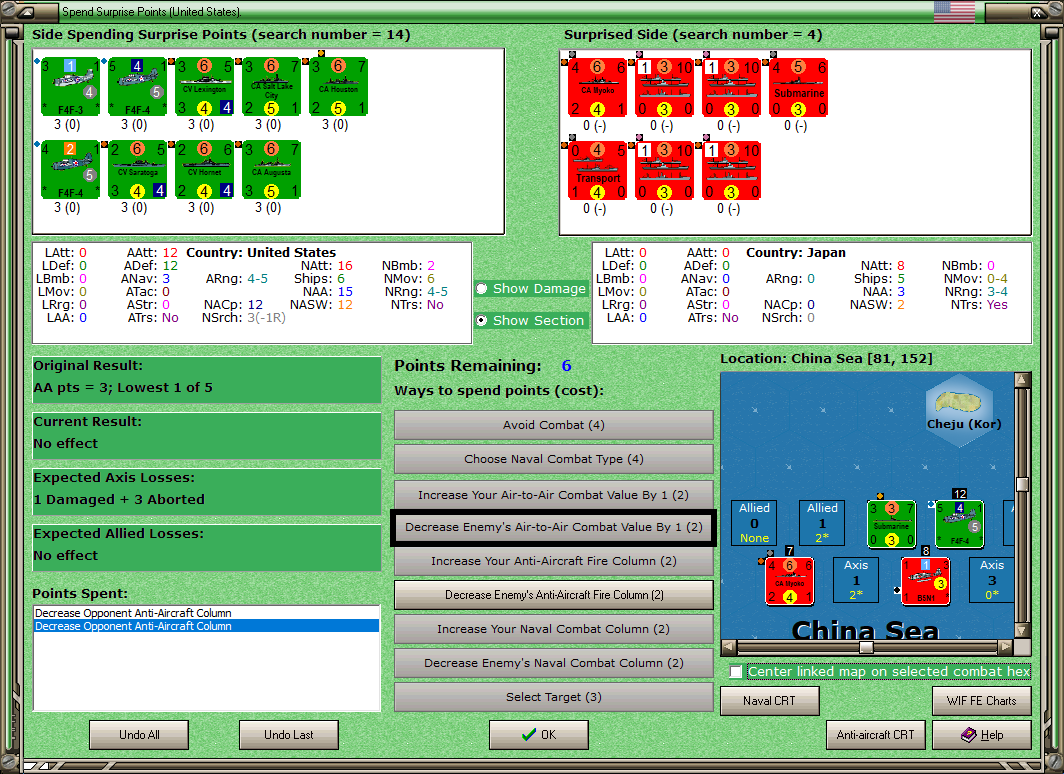
Task: Open the Naval CRT chart
Action: (x=770, y=701)
